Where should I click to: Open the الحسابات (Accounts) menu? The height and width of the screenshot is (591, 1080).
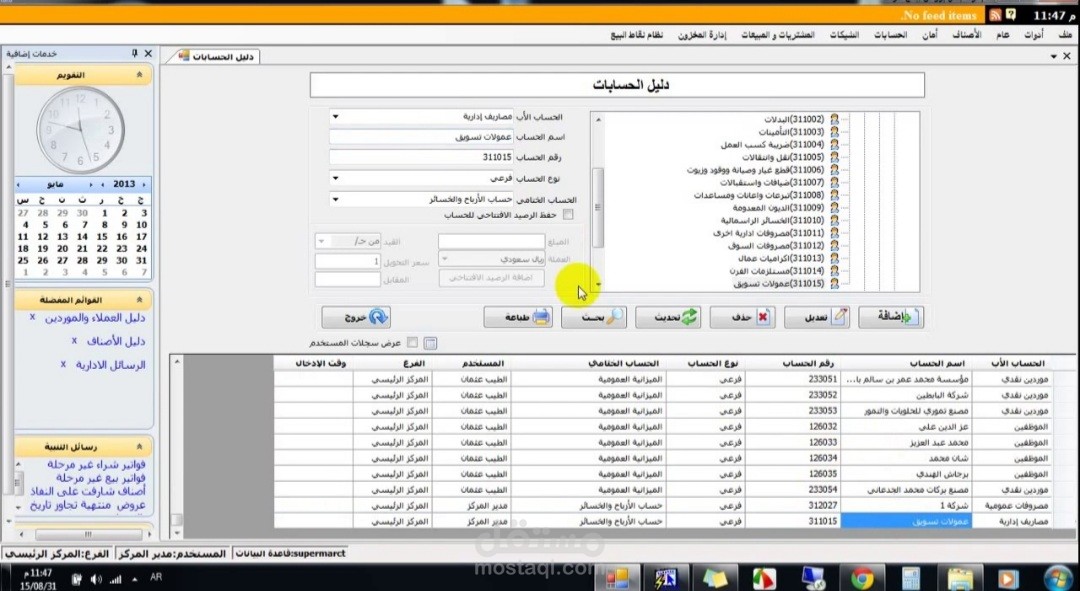click(891, 34)
